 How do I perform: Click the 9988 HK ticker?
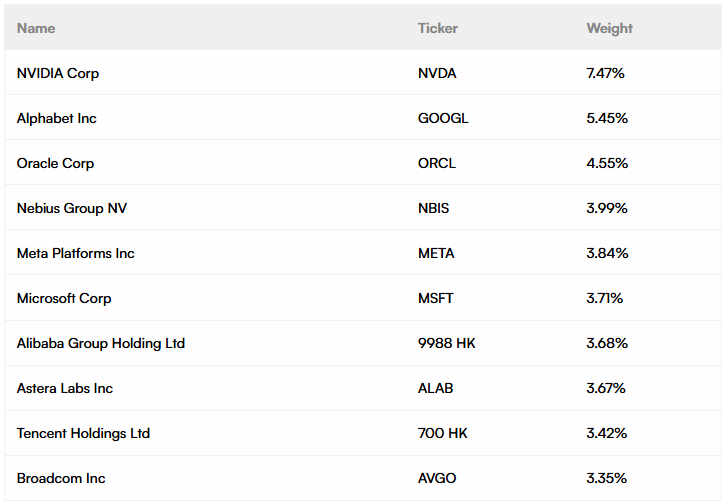click(447, 343)
